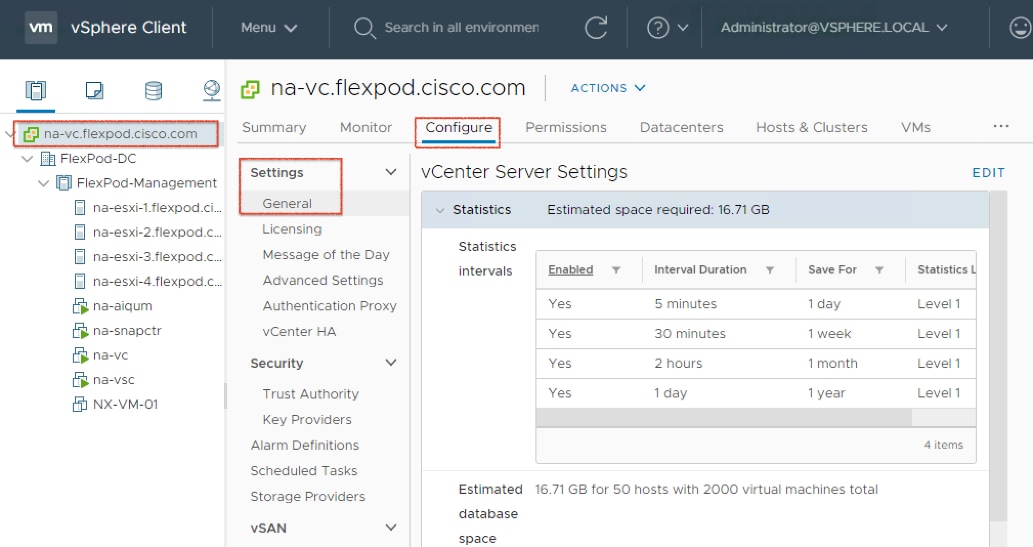Click the na-vsc VM icon
1033x547 pixels.
click(80, 380)
